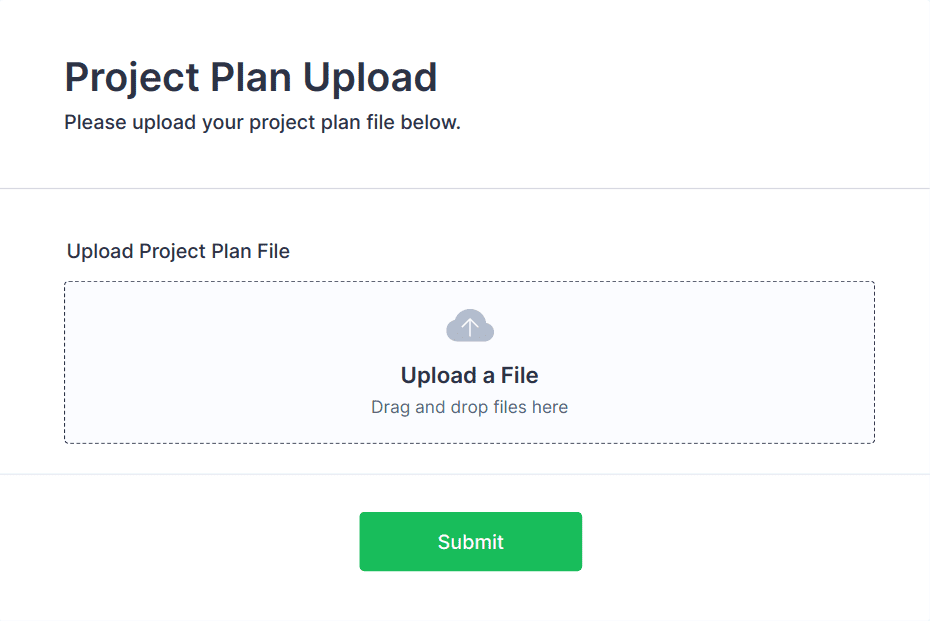Click the dashed border of the upload box
This screenshot has height=621, width=930.
click(x=469, y=283)
